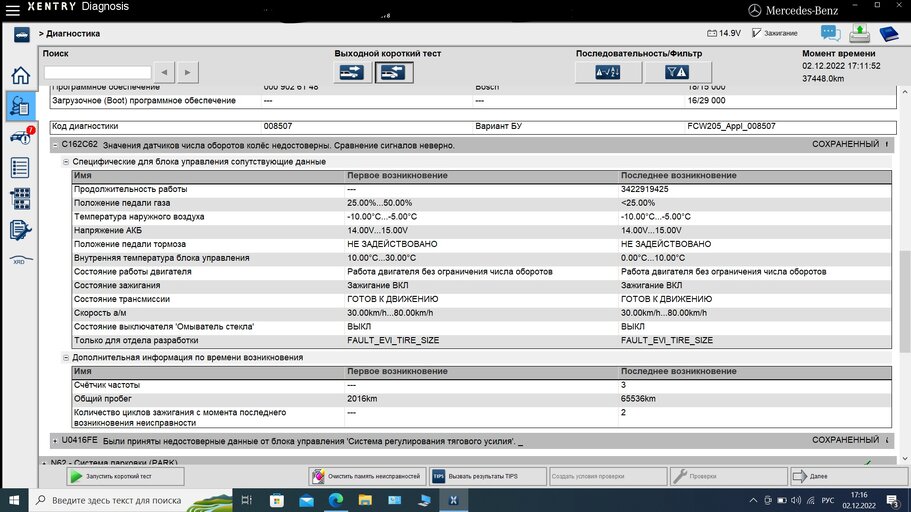
Task: Click the Диагностика breadcrumb
Action: 73,34
